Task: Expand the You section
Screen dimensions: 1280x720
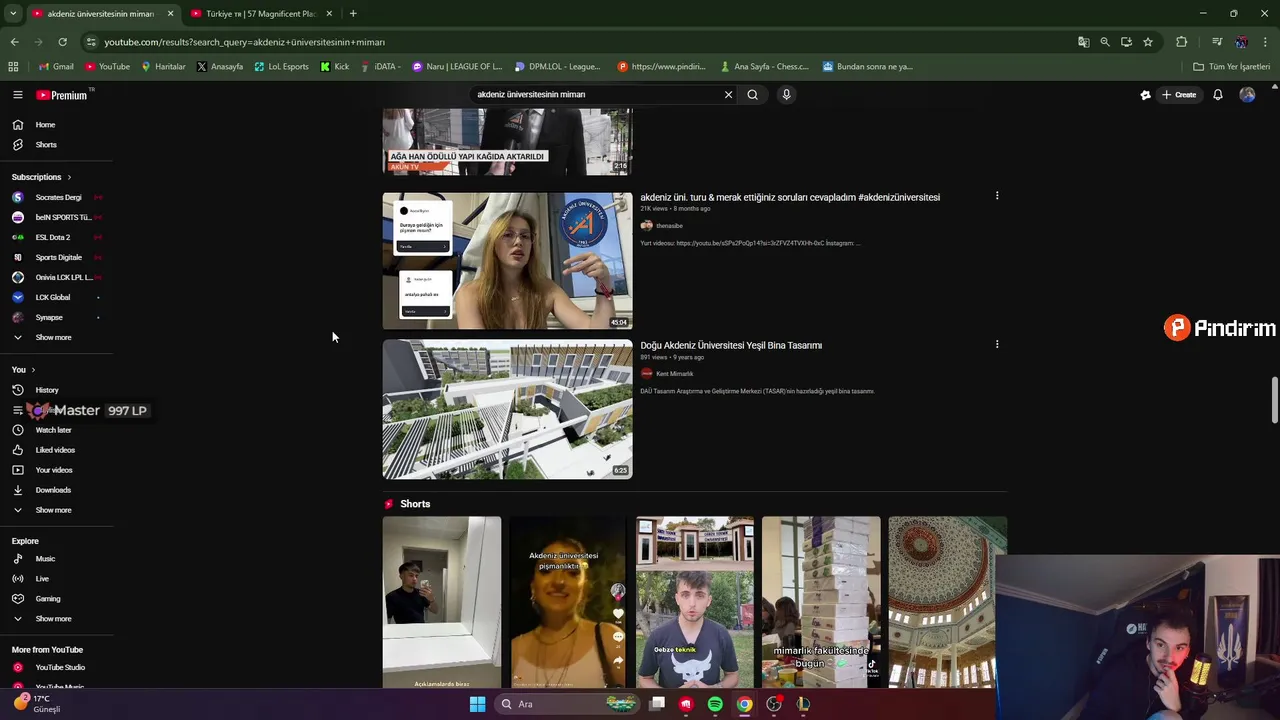Action: (24, 370)
